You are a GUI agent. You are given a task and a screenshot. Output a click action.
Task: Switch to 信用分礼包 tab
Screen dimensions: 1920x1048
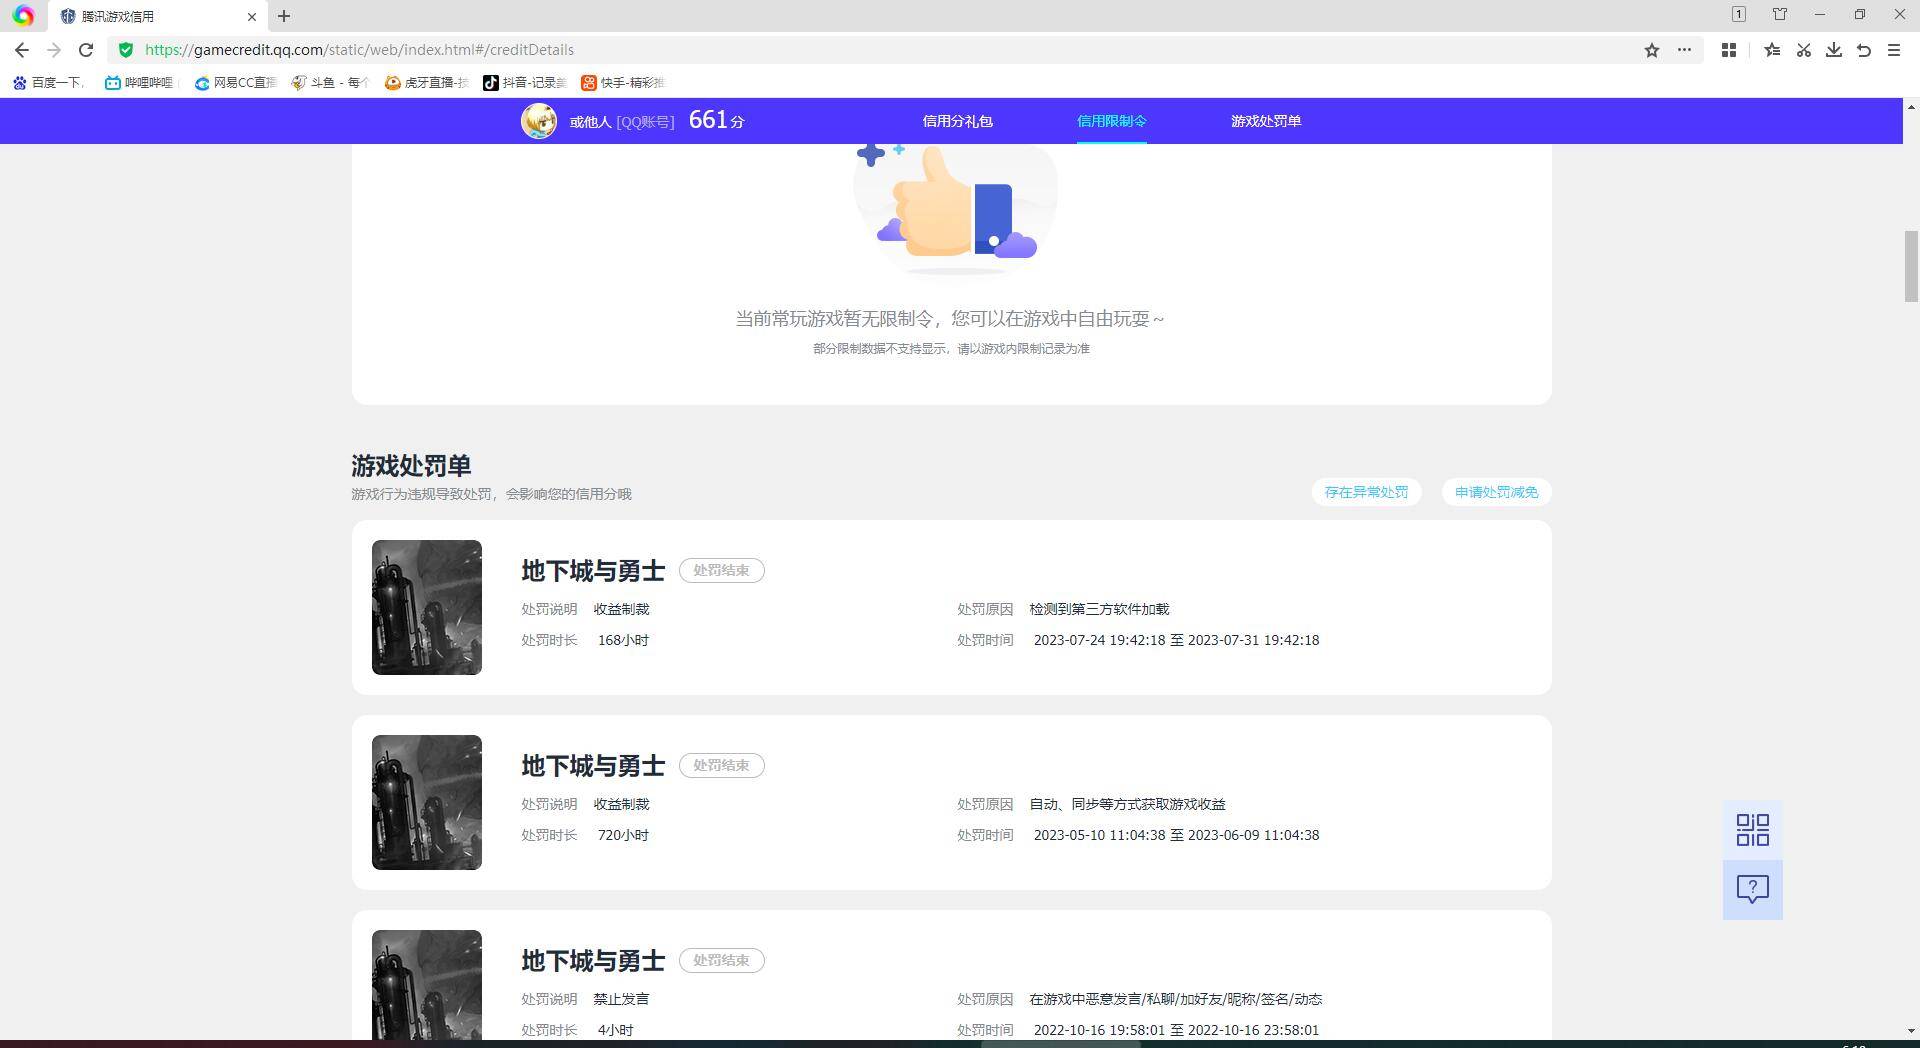(957, 121)
